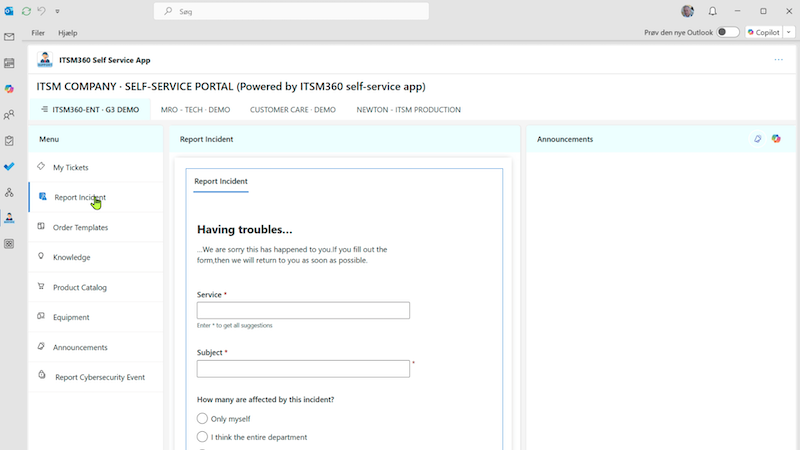Open People contacts in sidebar
Image resolution: width=800 pixels, height=450 pixels.
(x=9, y=115)
